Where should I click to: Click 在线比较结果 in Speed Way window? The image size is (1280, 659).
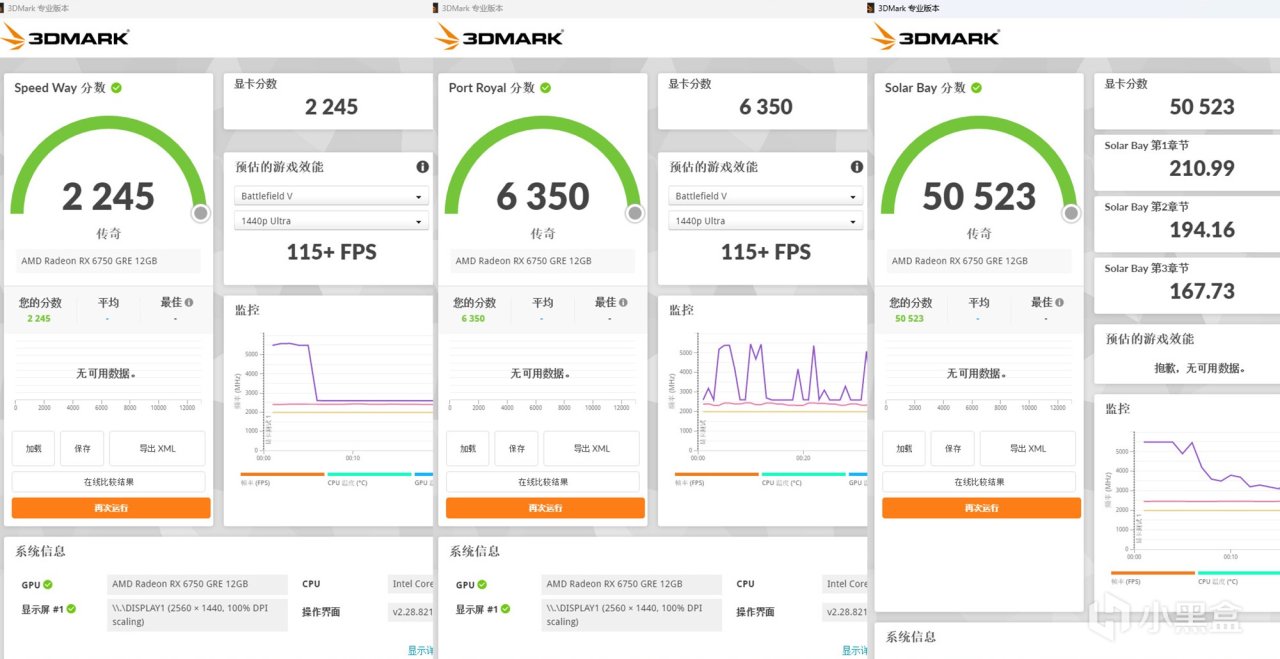(x=109, y=482)
